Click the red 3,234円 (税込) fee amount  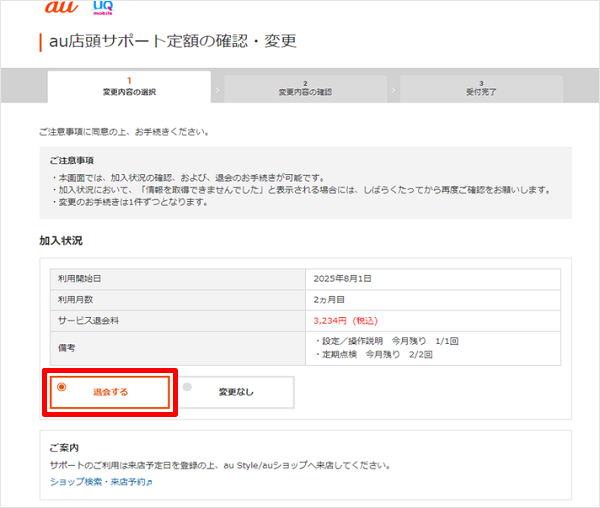point(346,319)
